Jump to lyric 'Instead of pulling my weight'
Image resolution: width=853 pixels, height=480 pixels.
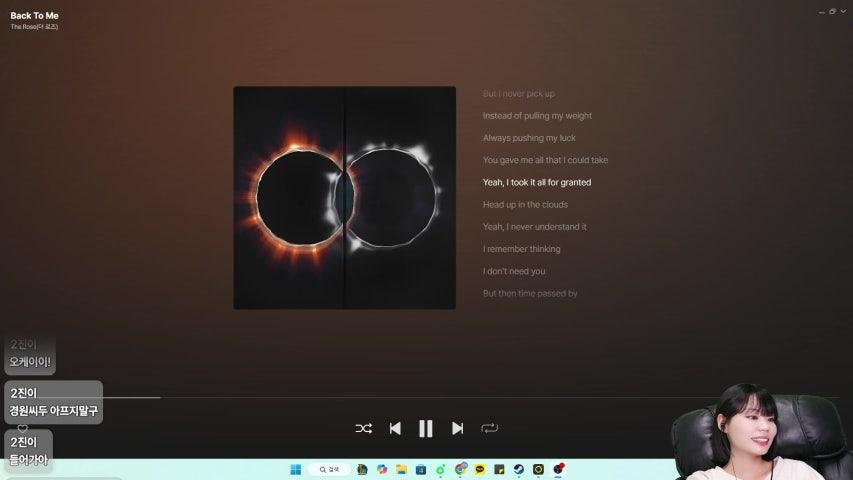(x=537, y=115)
